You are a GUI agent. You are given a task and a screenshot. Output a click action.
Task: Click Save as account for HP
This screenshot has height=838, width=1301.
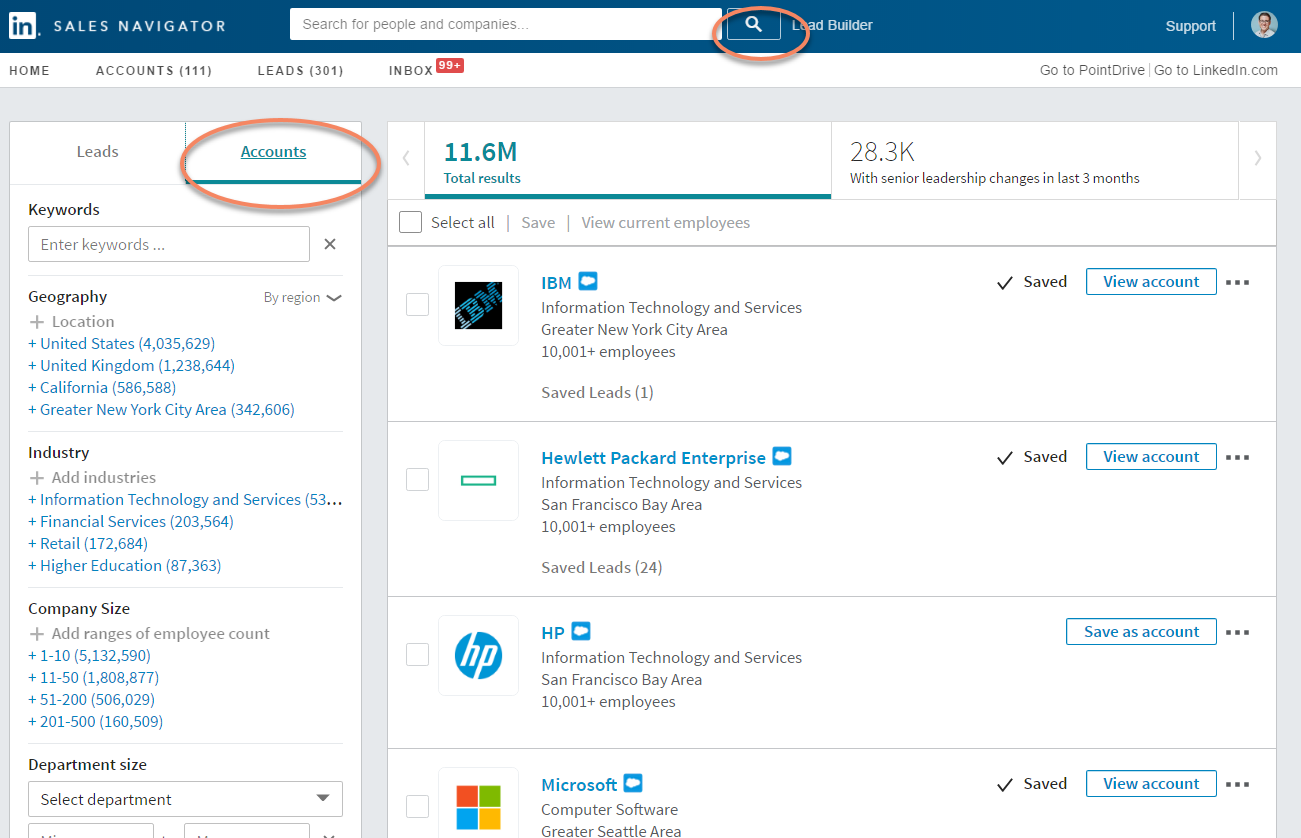(x=1141, y=632)
